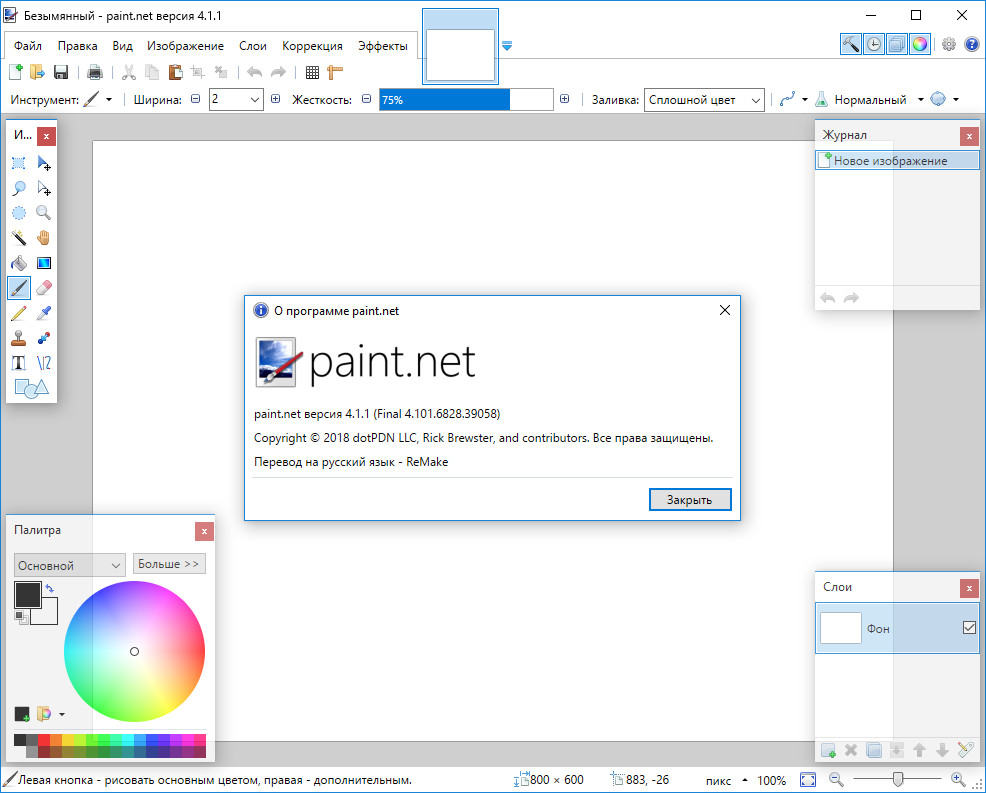Select the Clone Stamp tool
The width and height of the screenshot is (986, 793).
(x=19, y=338)
